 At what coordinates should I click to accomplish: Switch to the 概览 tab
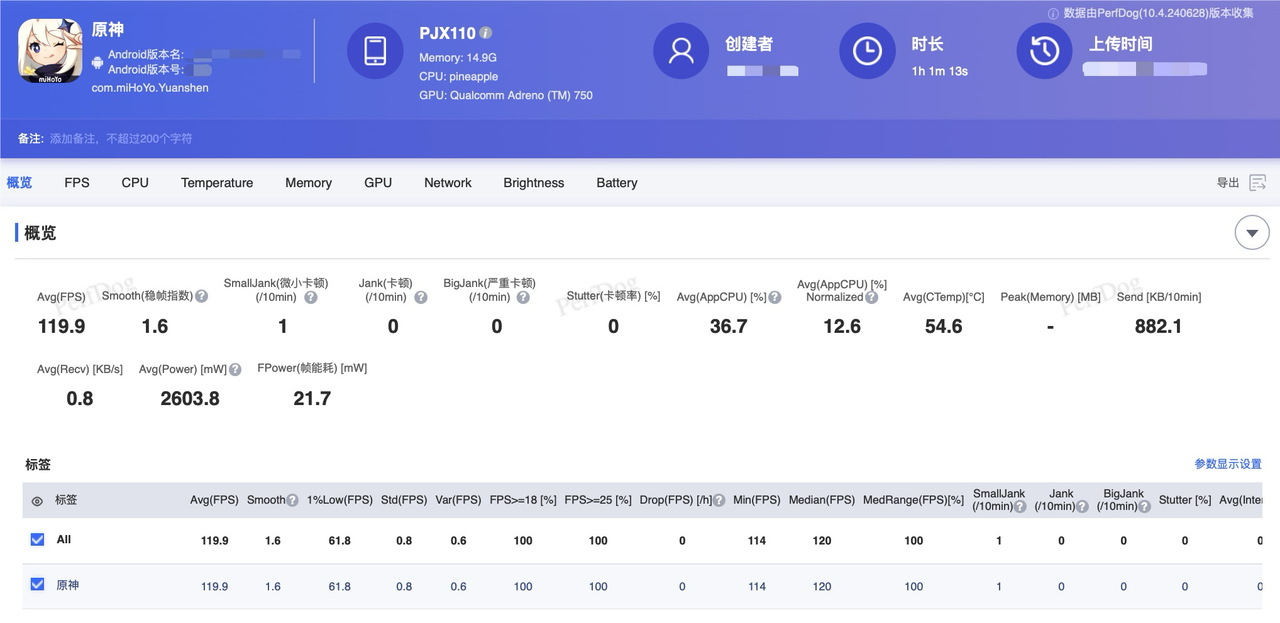(19, 182)
